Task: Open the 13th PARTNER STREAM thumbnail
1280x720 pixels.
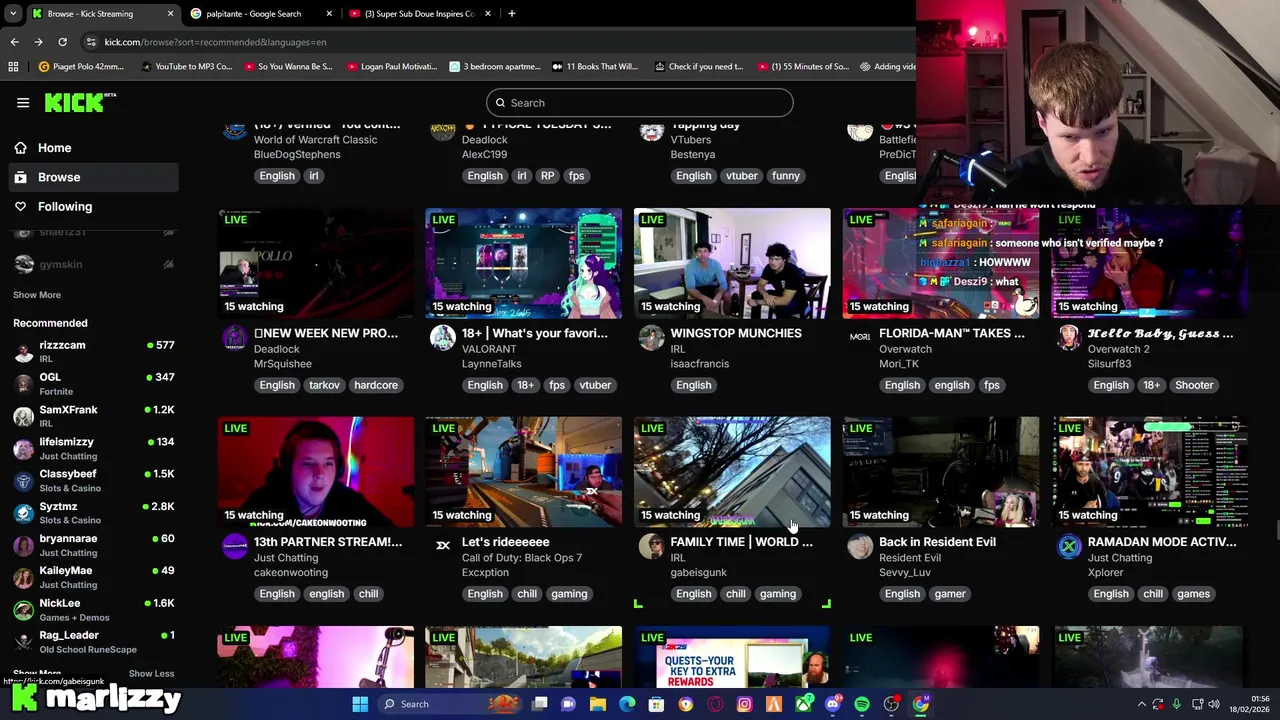Action: coord(316,472)
